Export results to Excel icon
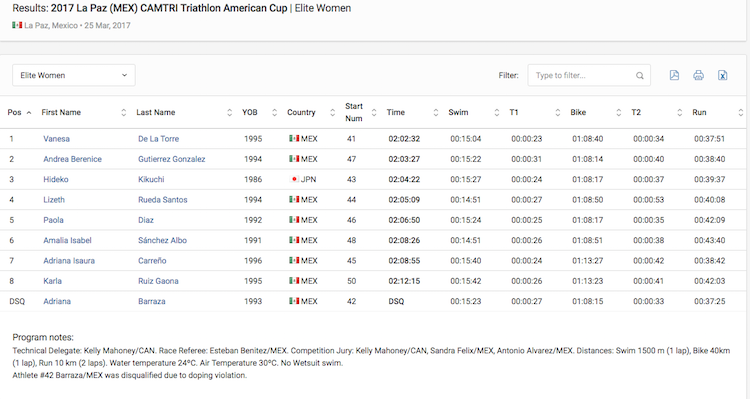The height and width of the screenshot is (399, 750). click(722, 75)
